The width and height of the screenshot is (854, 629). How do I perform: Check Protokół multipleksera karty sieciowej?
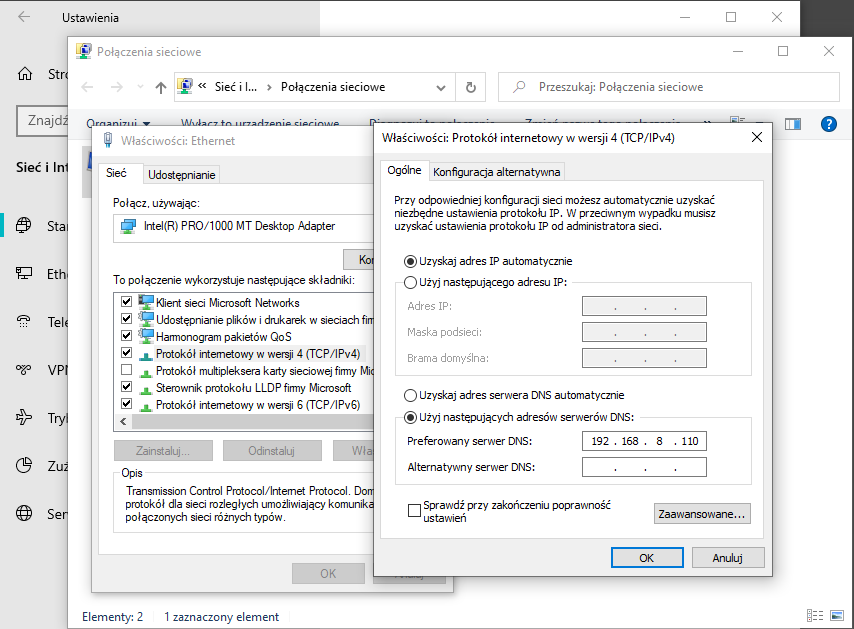[126, 370]
